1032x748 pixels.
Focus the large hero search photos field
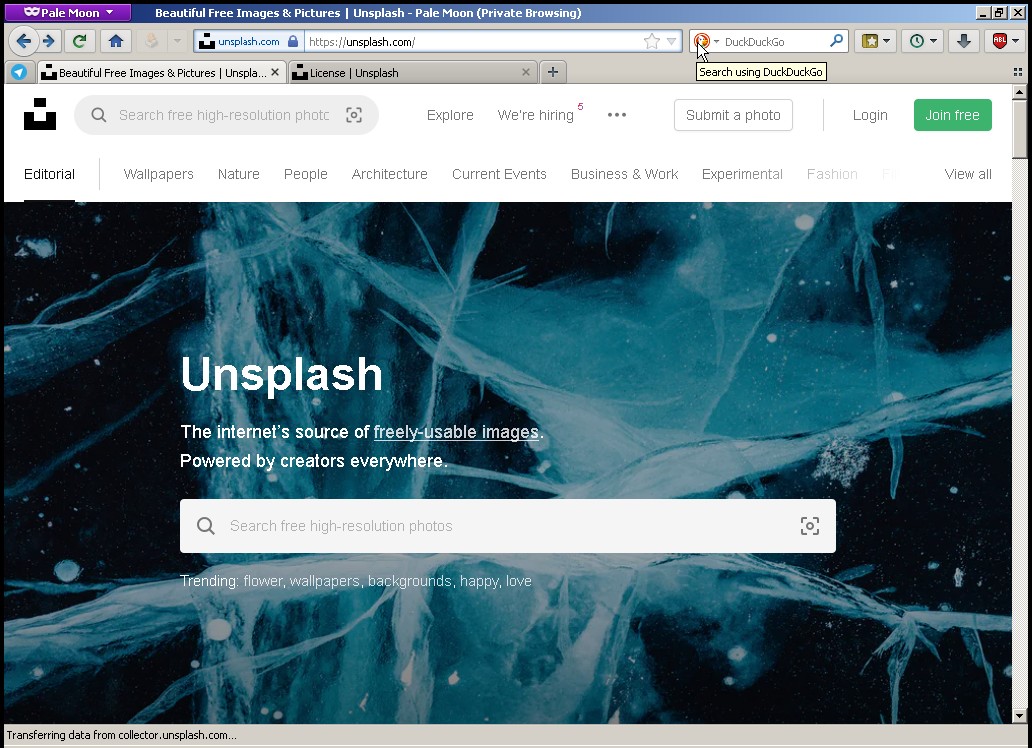[507, 525]
